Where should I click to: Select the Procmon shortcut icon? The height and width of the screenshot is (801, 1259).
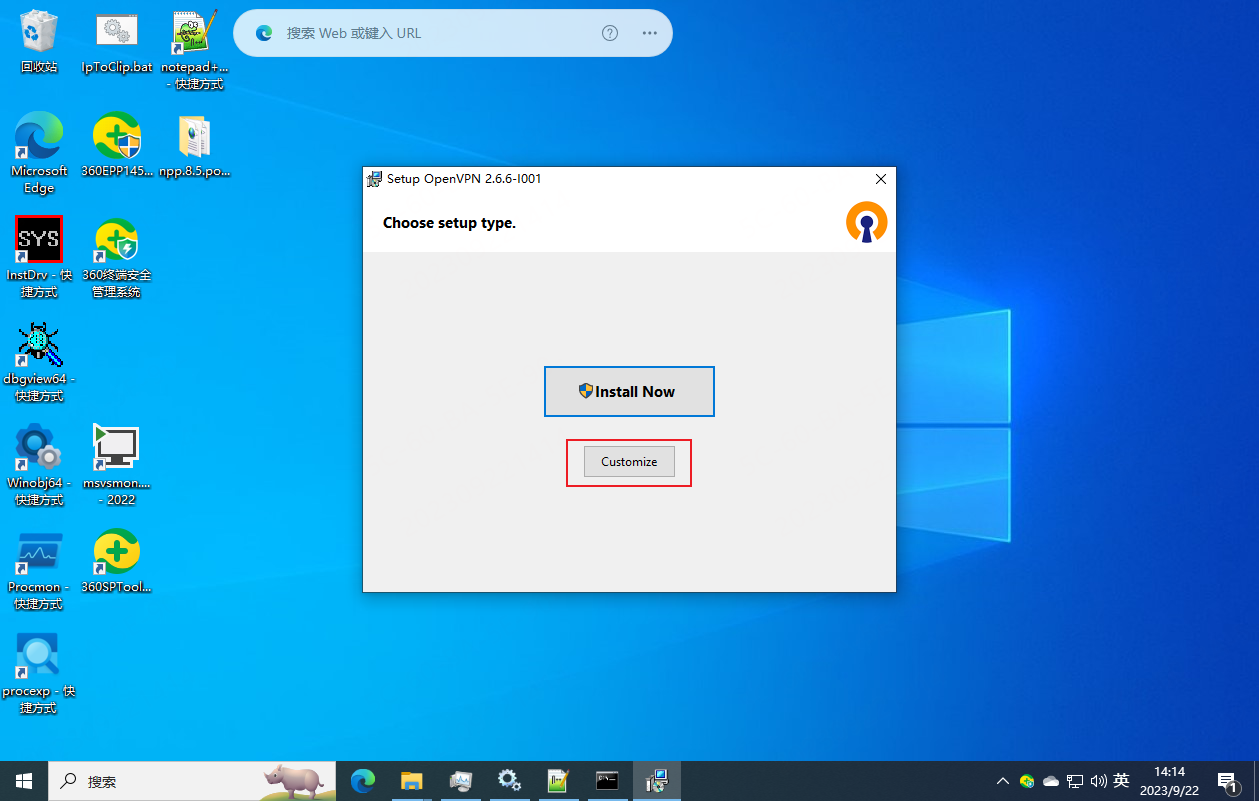(39, 569)
